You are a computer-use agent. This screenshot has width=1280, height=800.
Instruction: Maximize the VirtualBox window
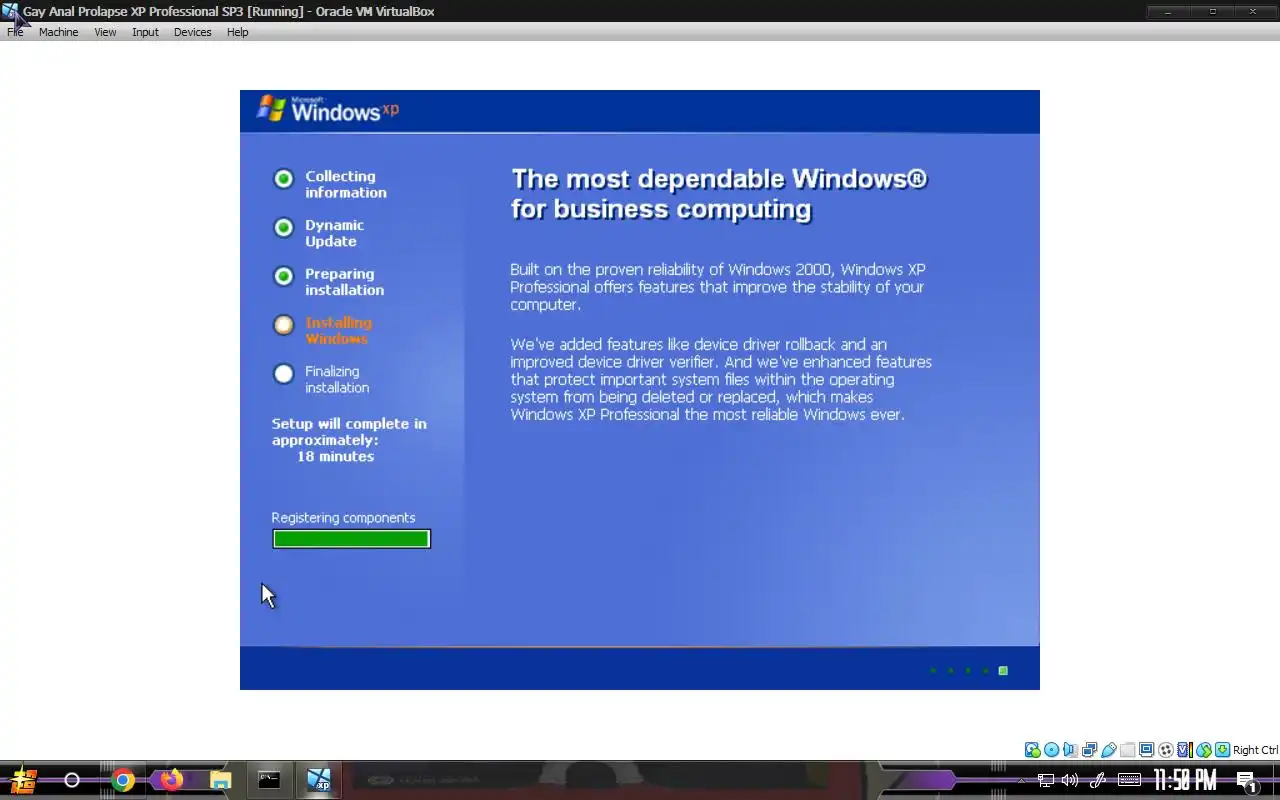[1212, 11]
